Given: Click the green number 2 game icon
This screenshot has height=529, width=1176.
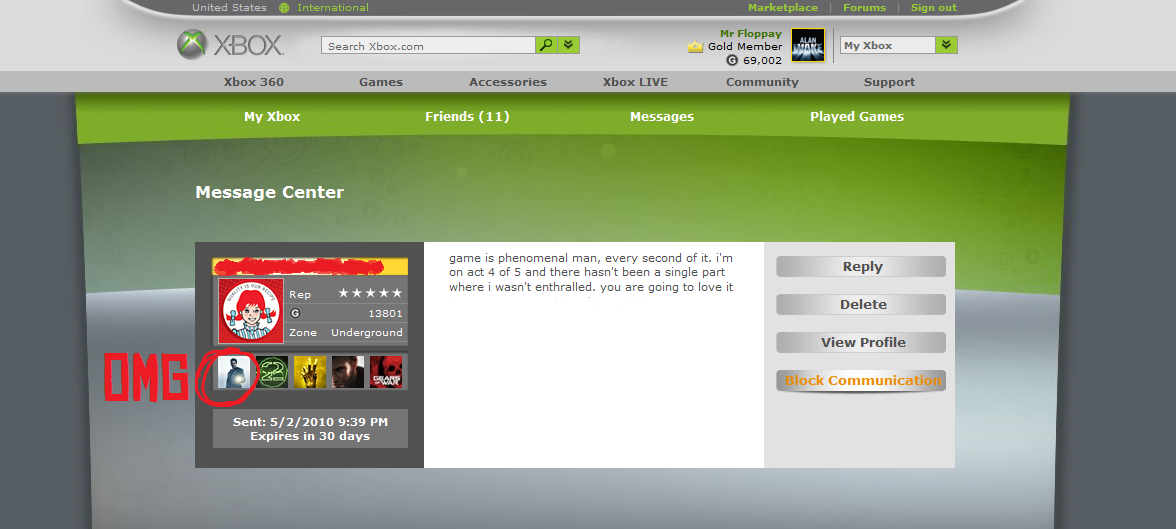Looking at the screenshot, I should point(272,372).
